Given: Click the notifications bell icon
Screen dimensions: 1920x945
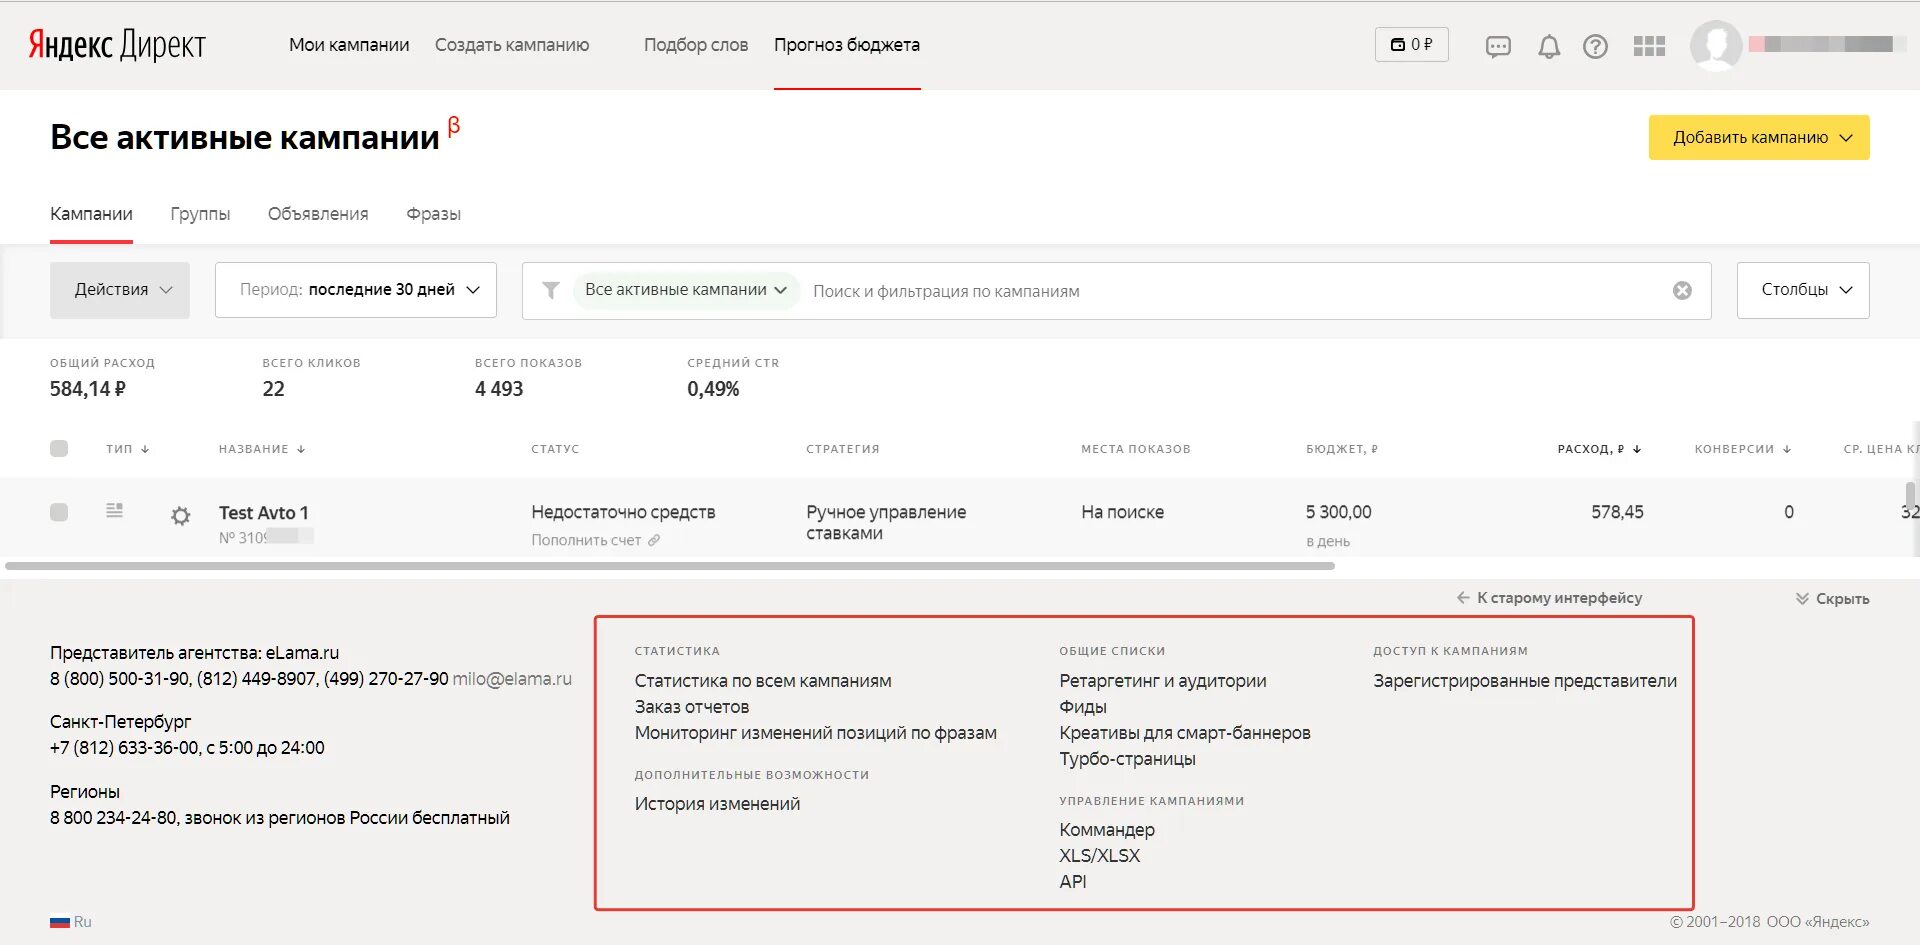Looking at the screenshot, I should [x=1548, y=47].
